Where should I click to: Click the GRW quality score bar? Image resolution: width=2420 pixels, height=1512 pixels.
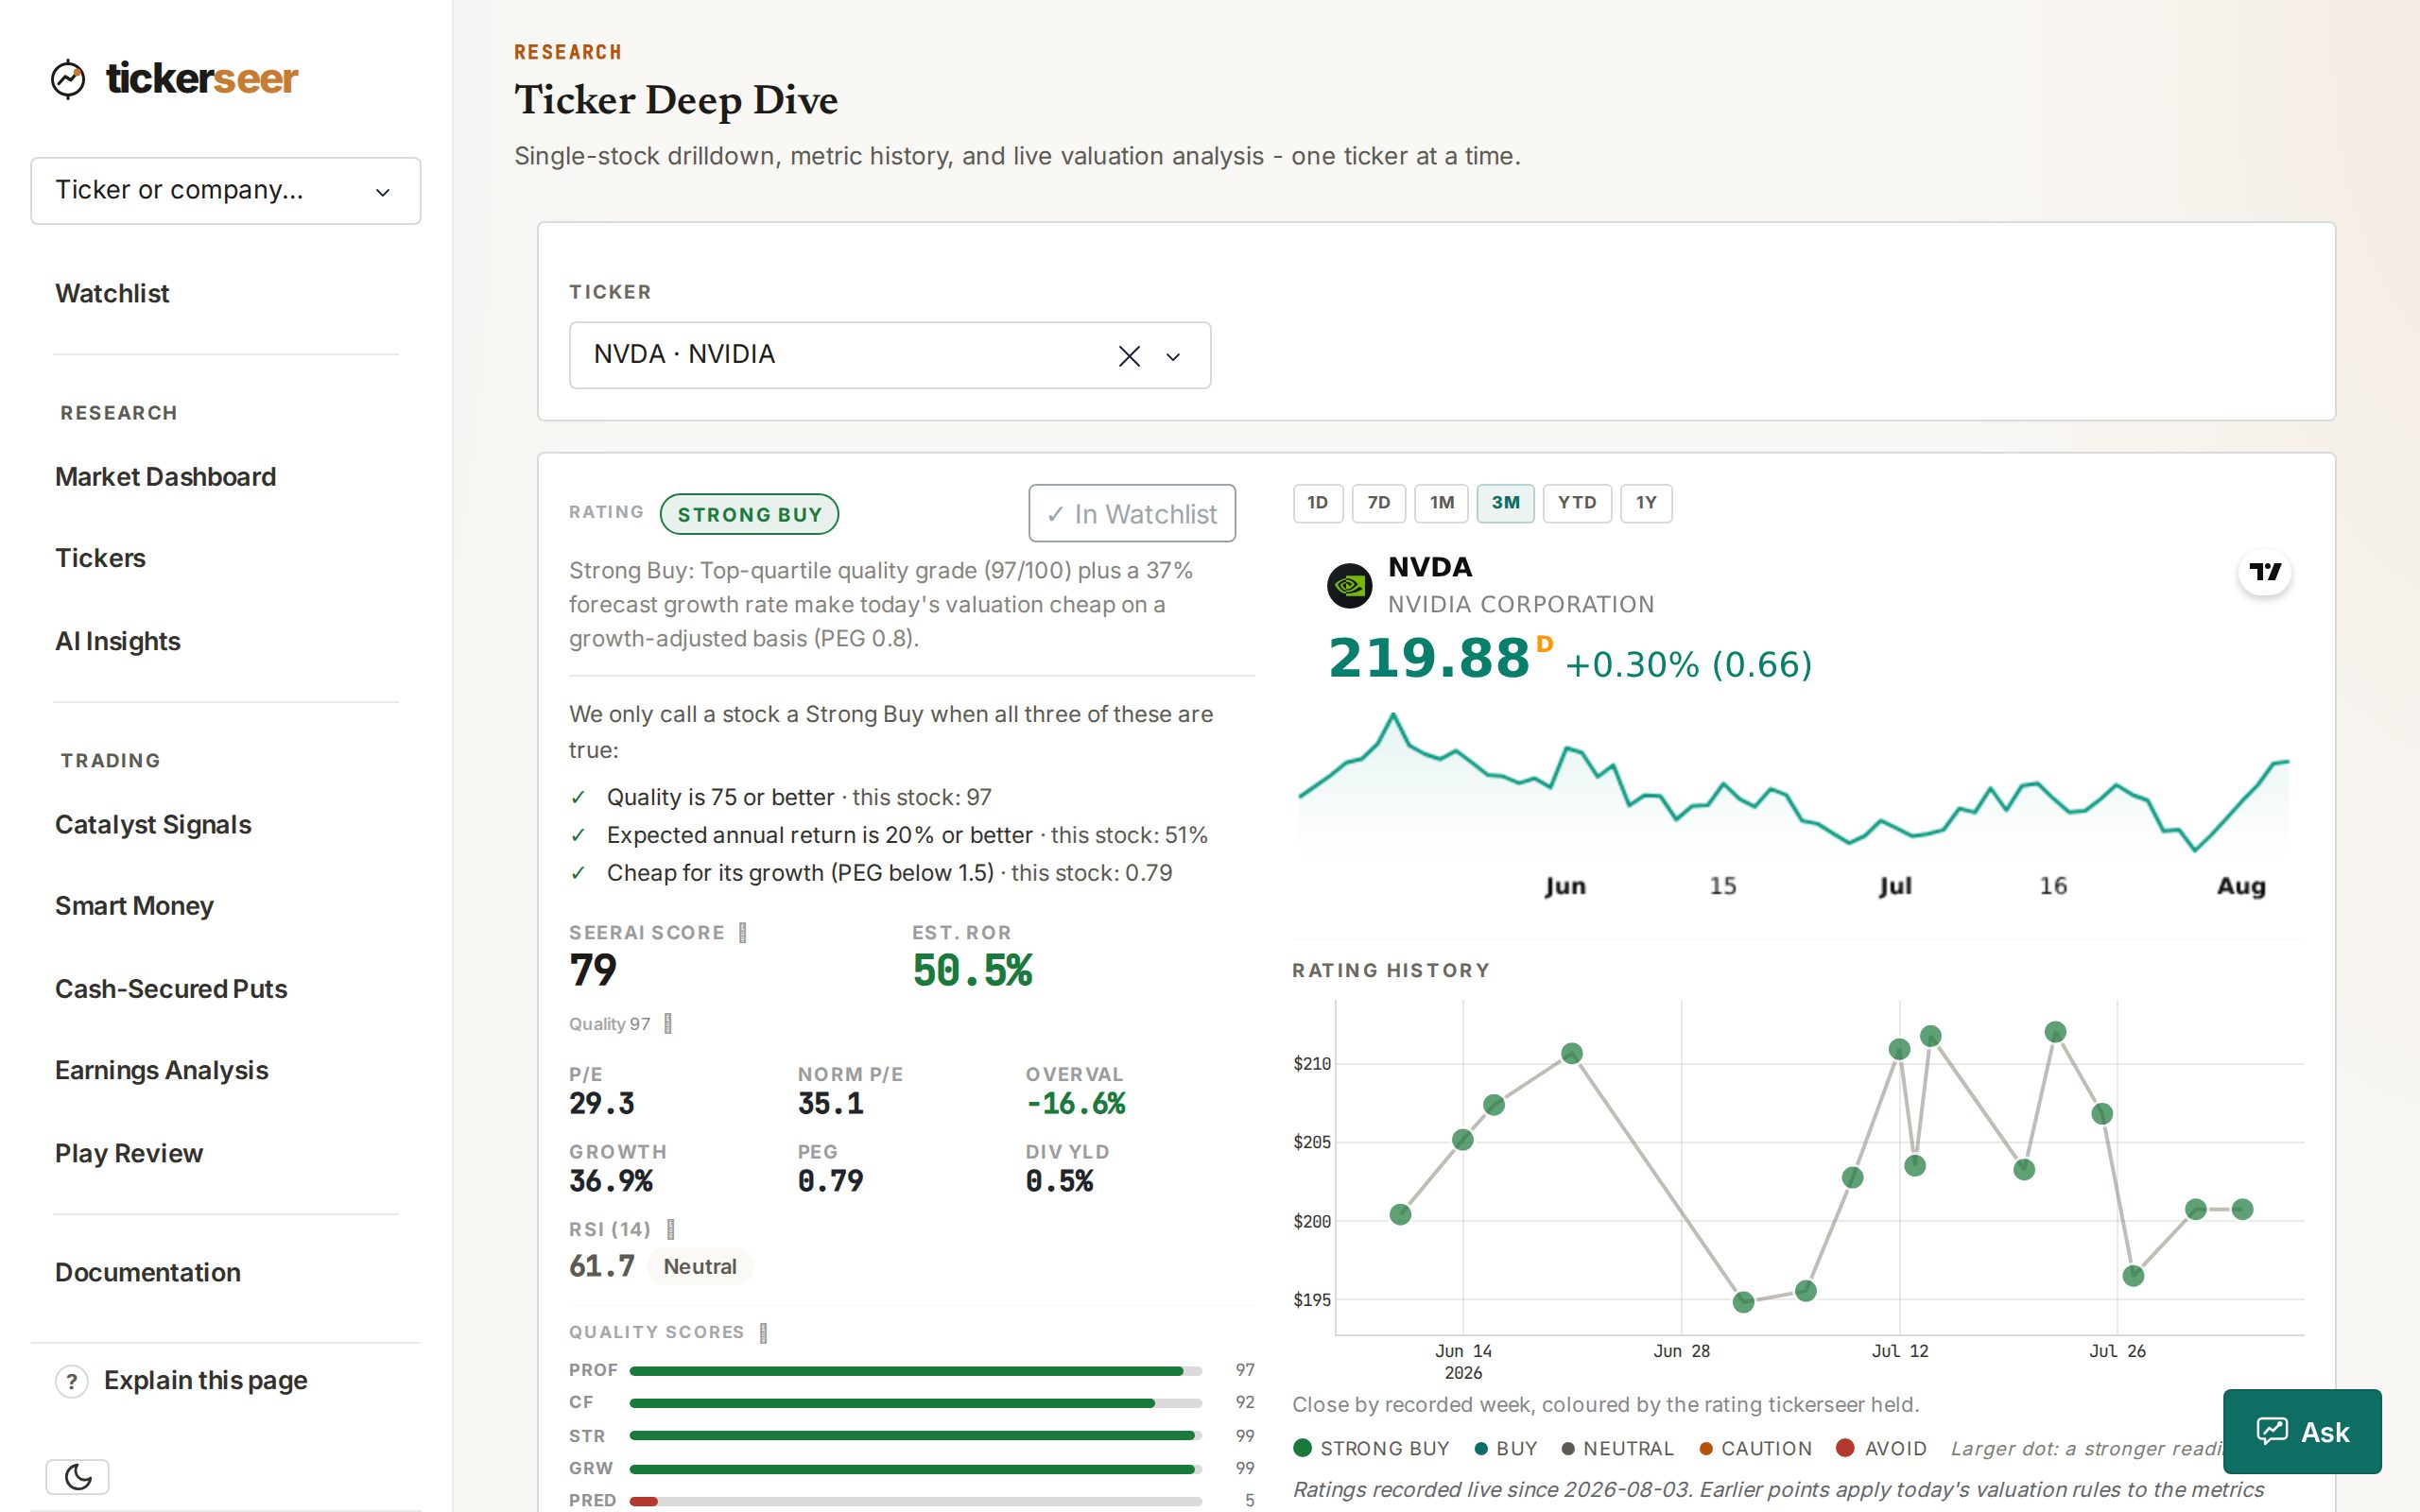915,1469
